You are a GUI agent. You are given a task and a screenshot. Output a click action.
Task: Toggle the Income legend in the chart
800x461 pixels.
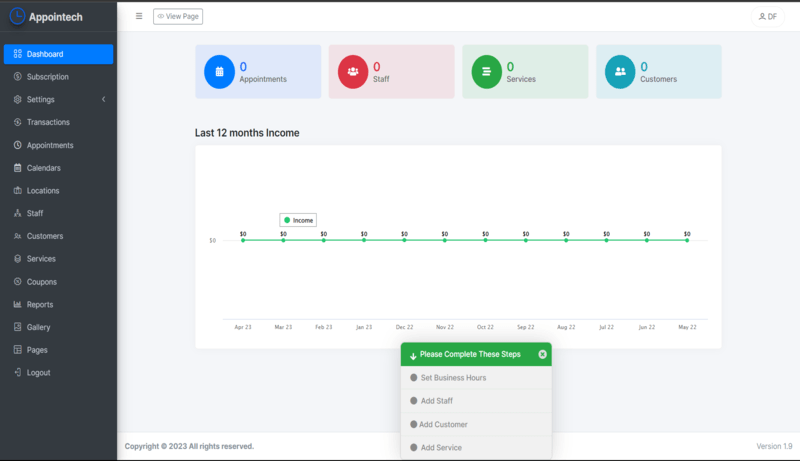click(298, 220)
